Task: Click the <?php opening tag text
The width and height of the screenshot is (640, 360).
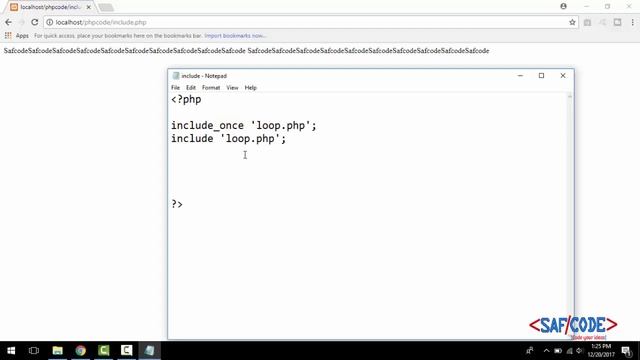Action: 186,100
